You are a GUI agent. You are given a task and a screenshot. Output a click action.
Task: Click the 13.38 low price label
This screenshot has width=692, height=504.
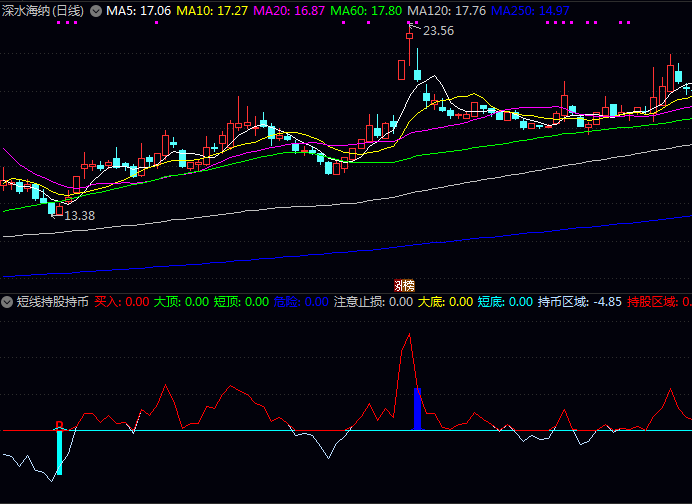[80, 215]
